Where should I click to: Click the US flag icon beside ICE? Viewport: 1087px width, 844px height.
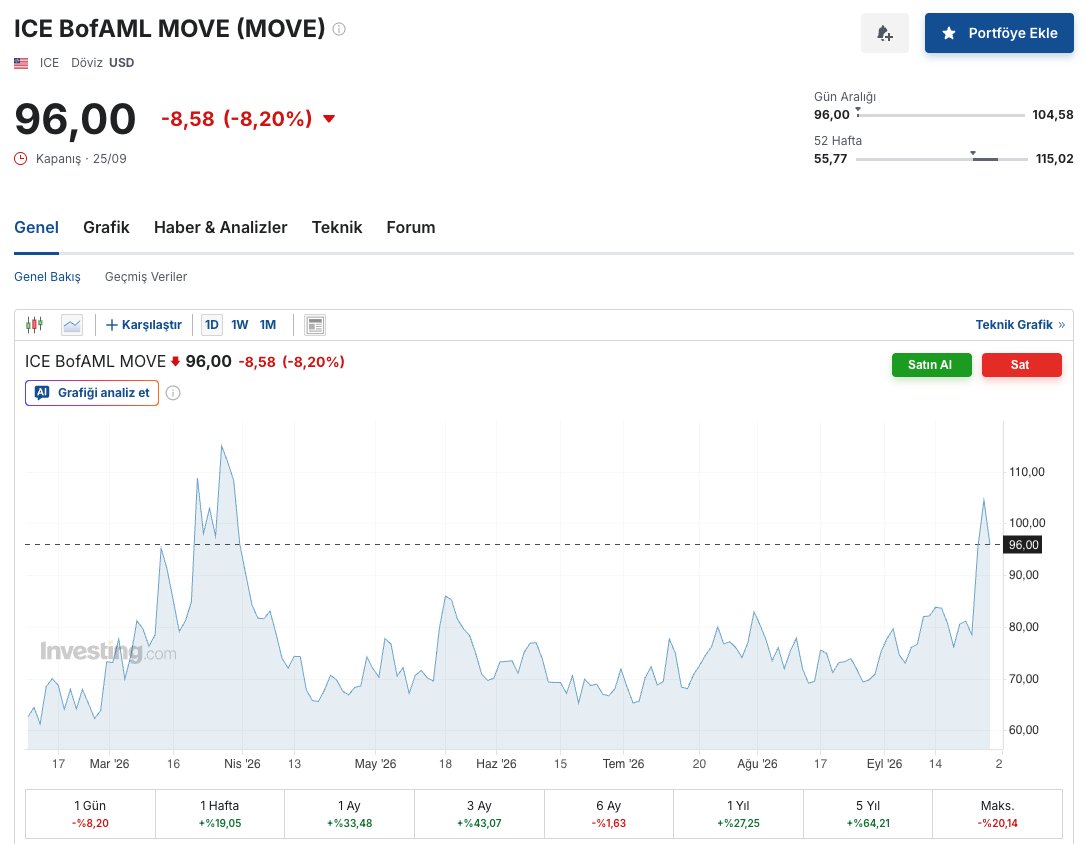(21, 63)
